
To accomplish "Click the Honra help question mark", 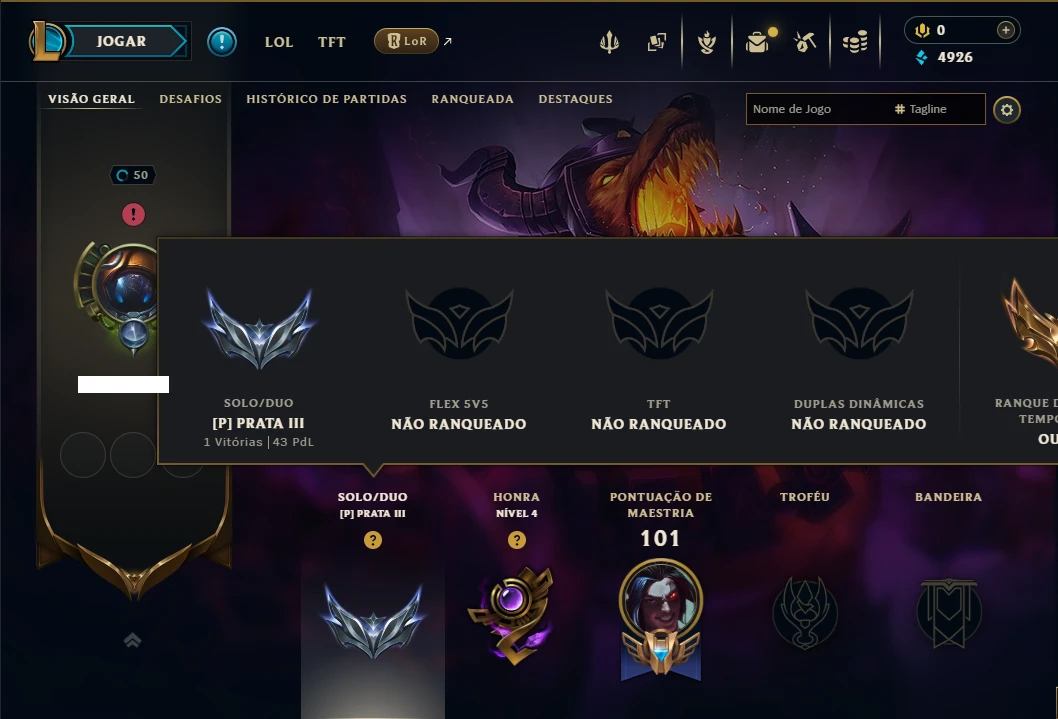I will point(517,540).
